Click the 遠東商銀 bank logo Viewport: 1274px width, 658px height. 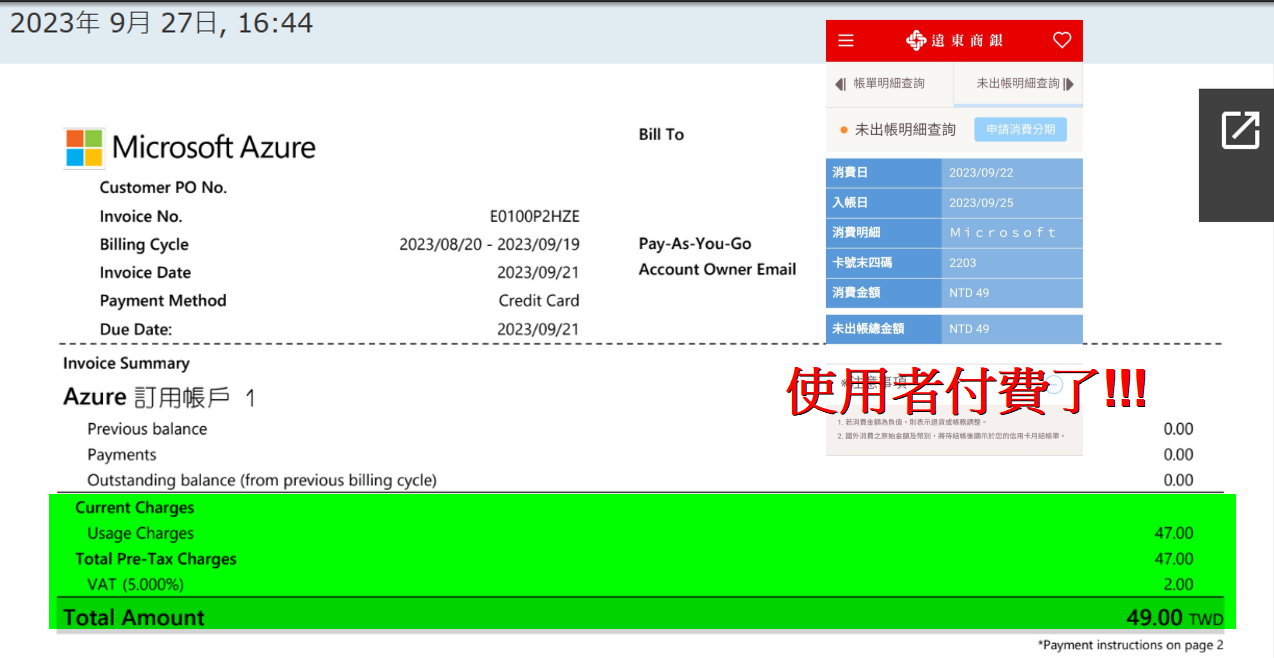click(x=954, y=40)
